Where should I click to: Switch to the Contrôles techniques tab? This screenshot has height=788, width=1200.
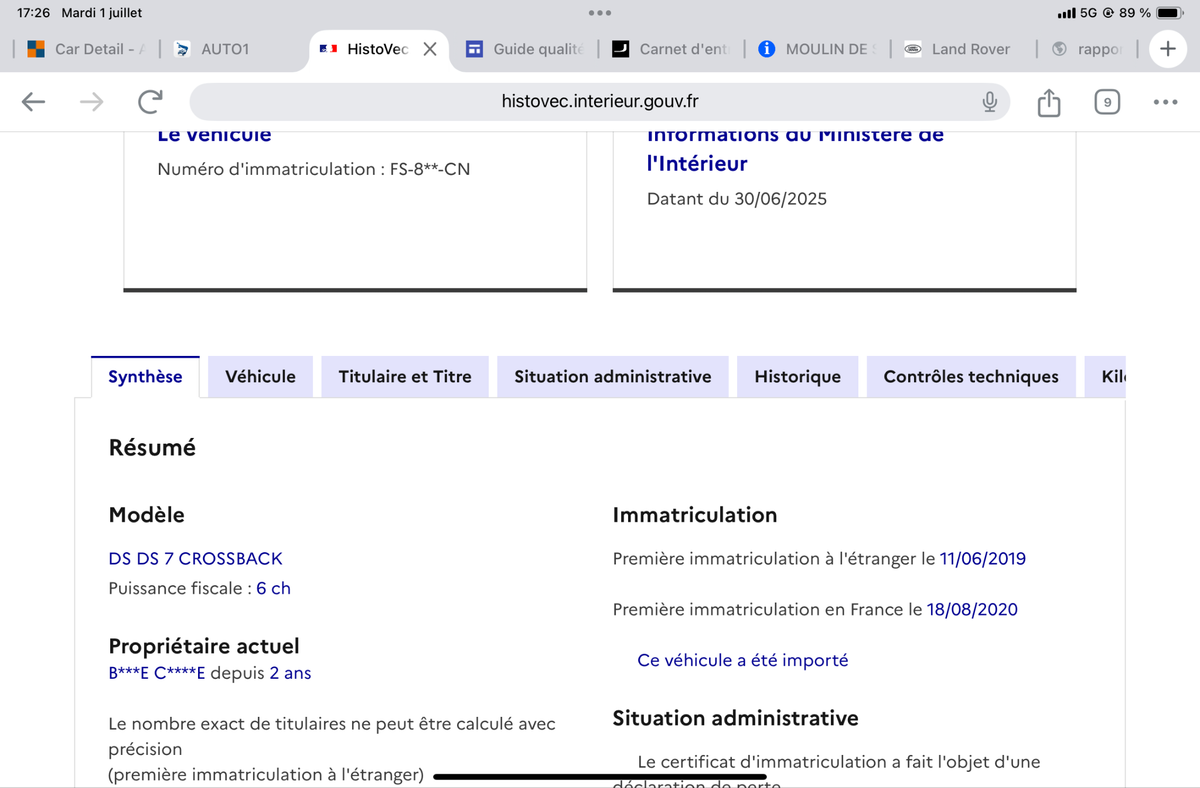click(970, 376)
